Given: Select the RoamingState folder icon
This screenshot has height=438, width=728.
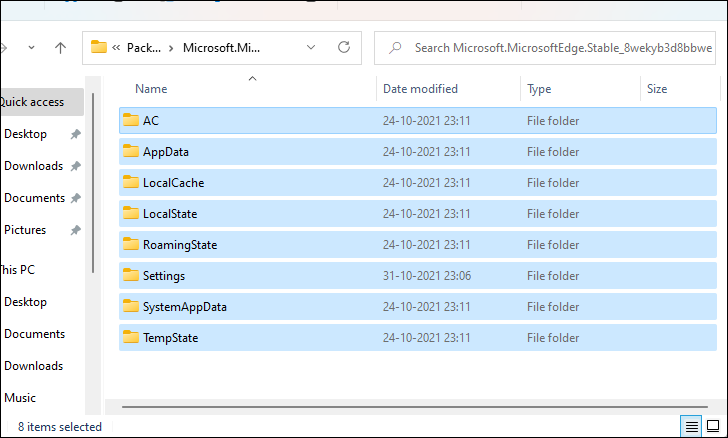Looking at the screenshot, I should click(x=131, y=244).
